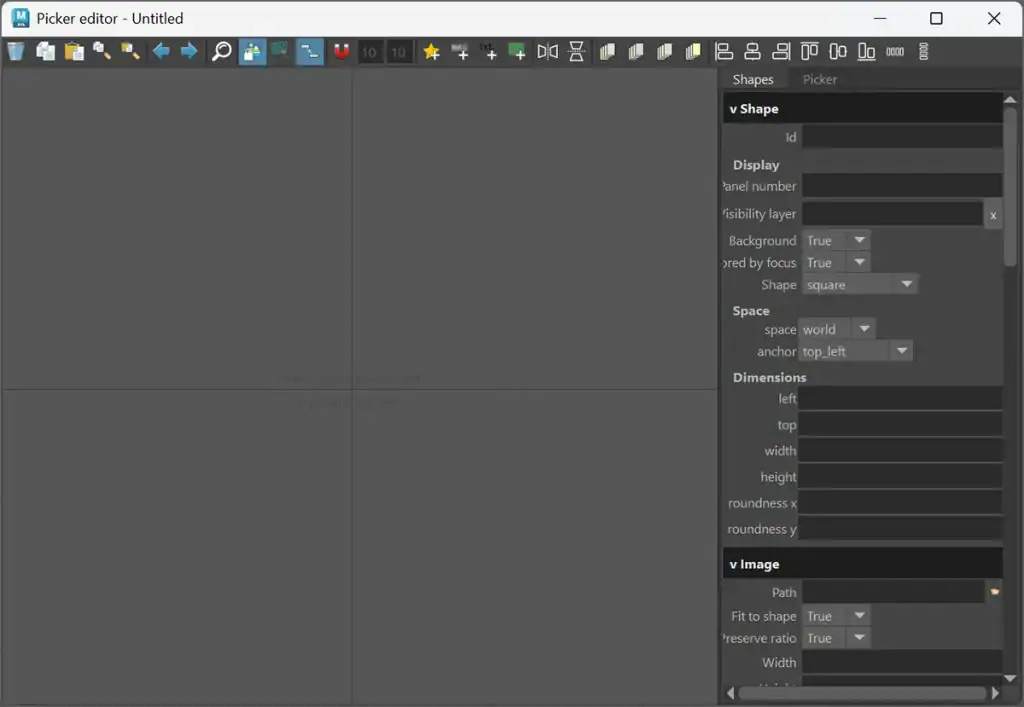Close the Picker editor window
The image size is (1024, 707).
tap(993, 18)
